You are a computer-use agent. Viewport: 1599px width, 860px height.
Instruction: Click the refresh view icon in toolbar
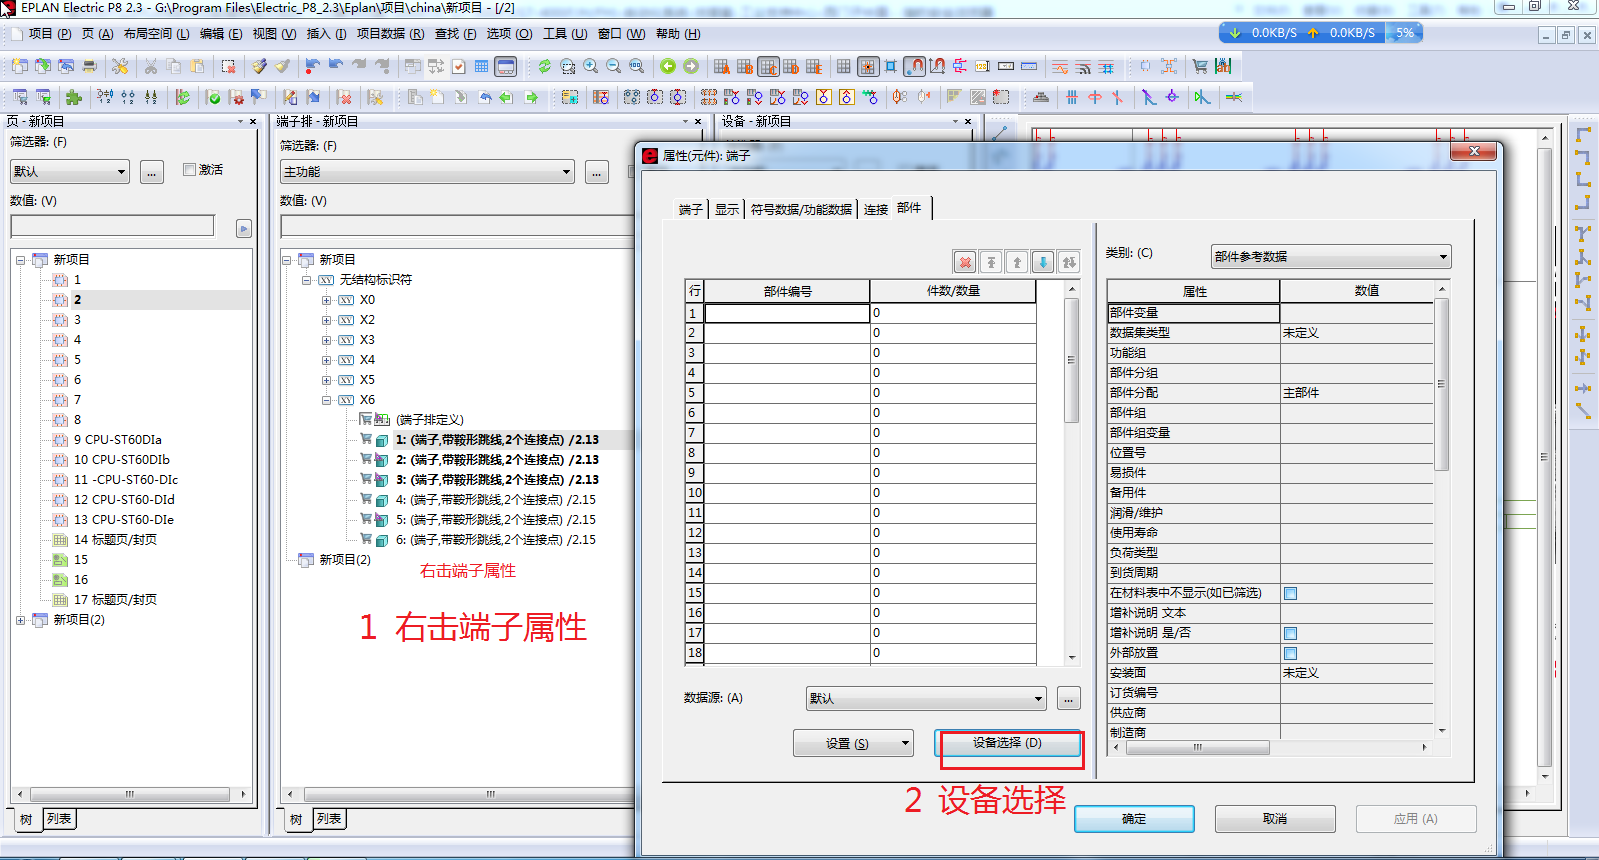tap(544, 66)
